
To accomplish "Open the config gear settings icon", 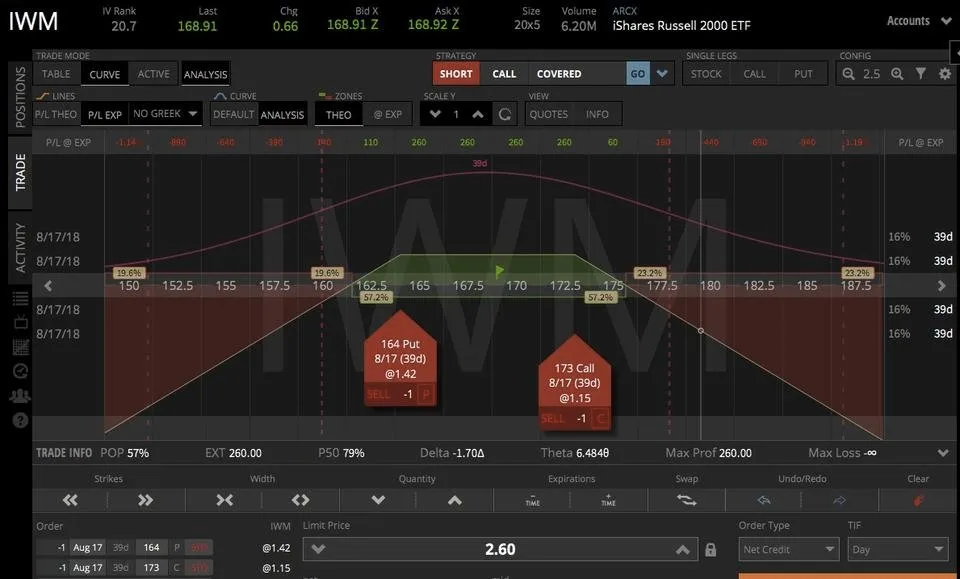I will pos(945,74).
